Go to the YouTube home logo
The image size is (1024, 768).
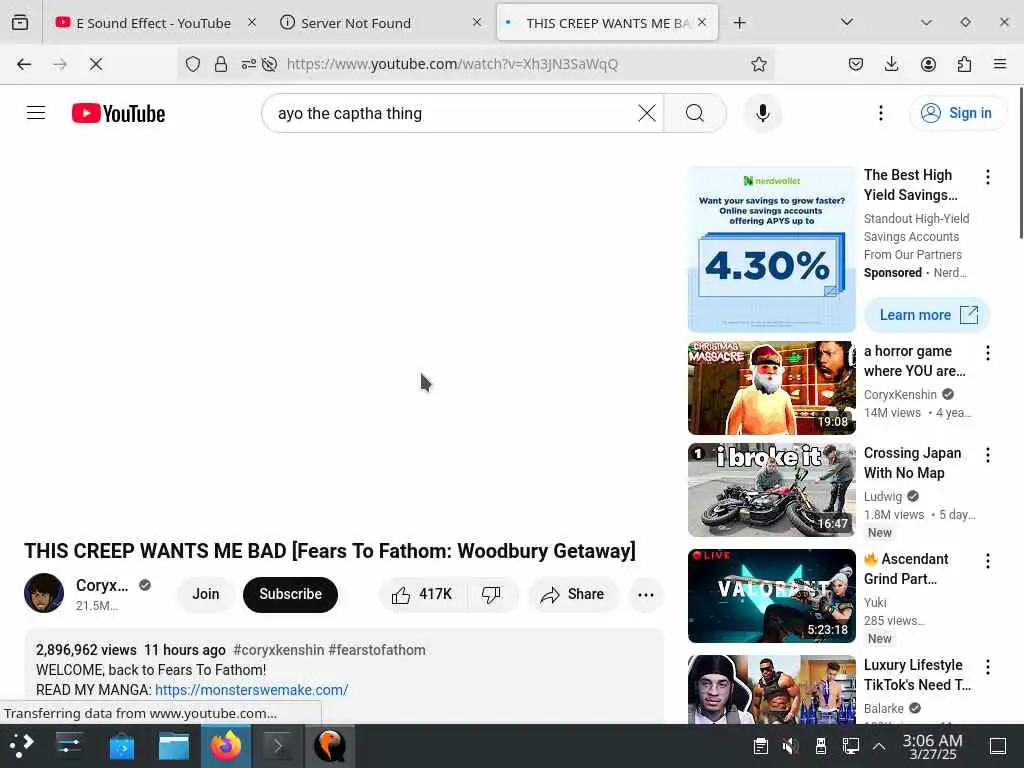click(118, 113)
